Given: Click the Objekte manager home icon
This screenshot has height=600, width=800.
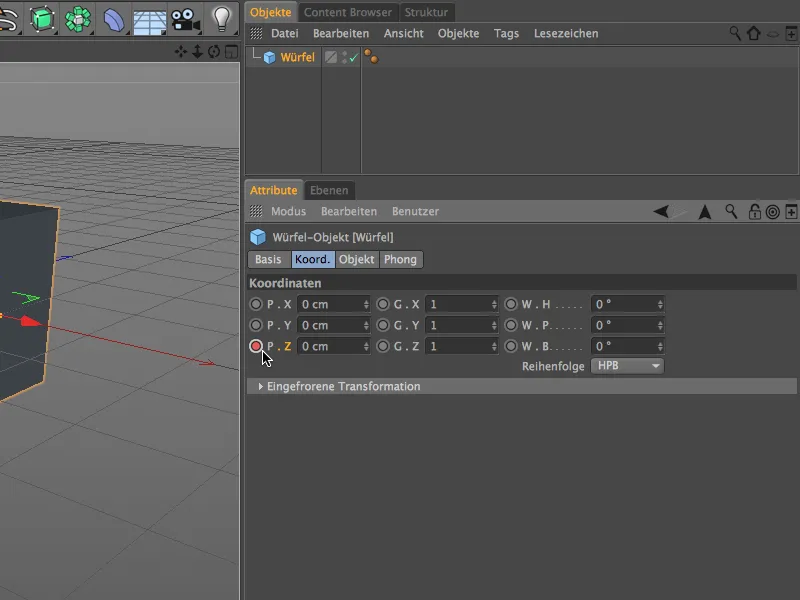Looking at the screenshot, I should point(754,34).
